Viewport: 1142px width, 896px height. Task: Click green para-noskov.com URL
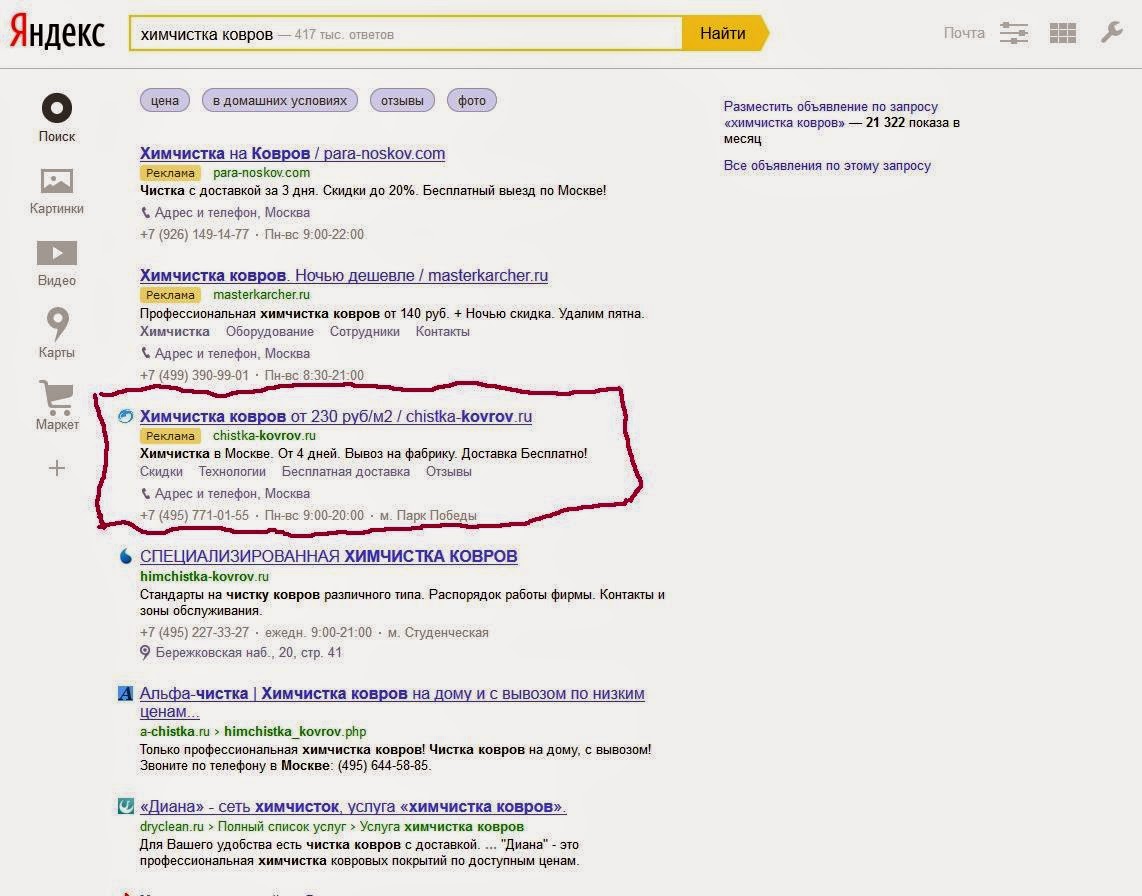[x=261, y=173]
